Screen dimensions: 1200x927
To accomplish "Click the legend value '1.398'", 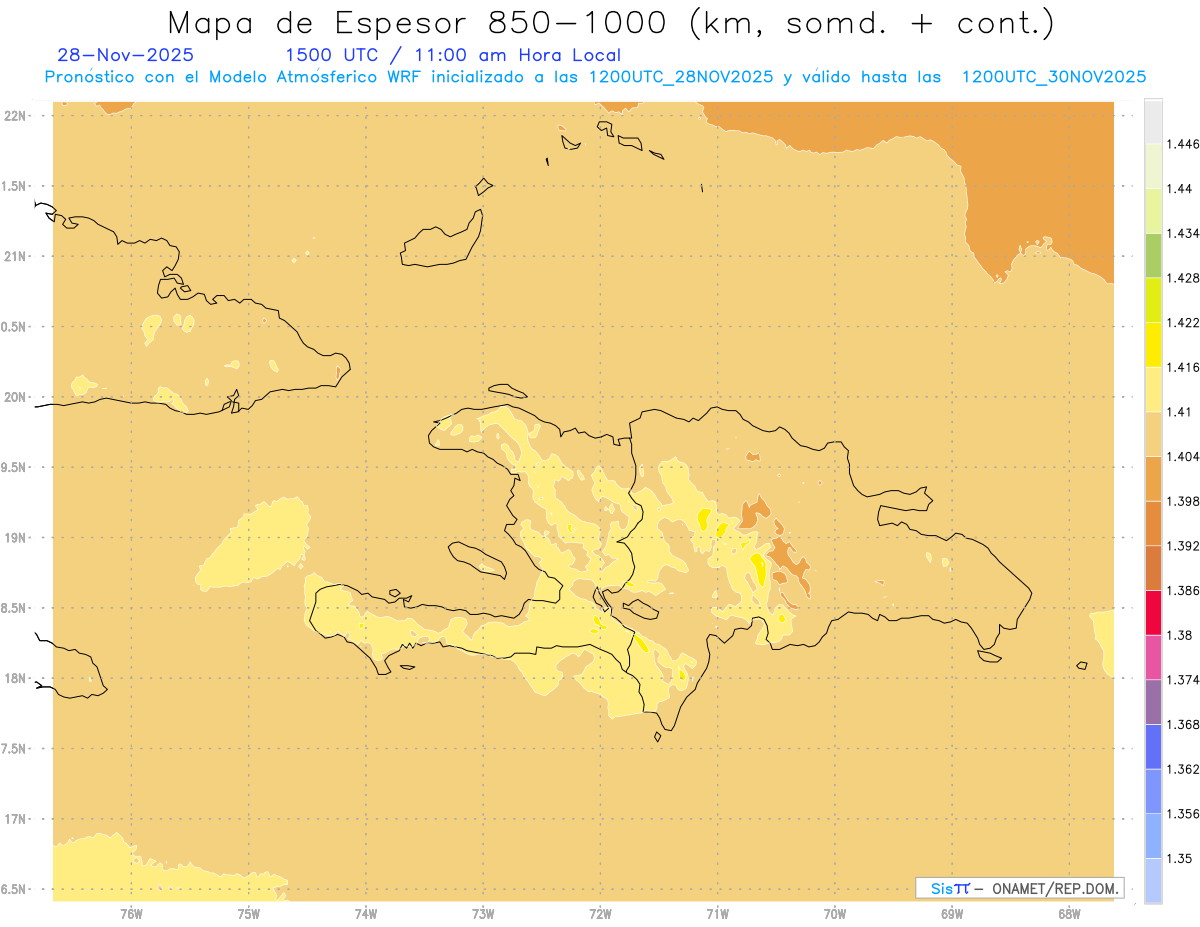I will tap(1184, 501).
